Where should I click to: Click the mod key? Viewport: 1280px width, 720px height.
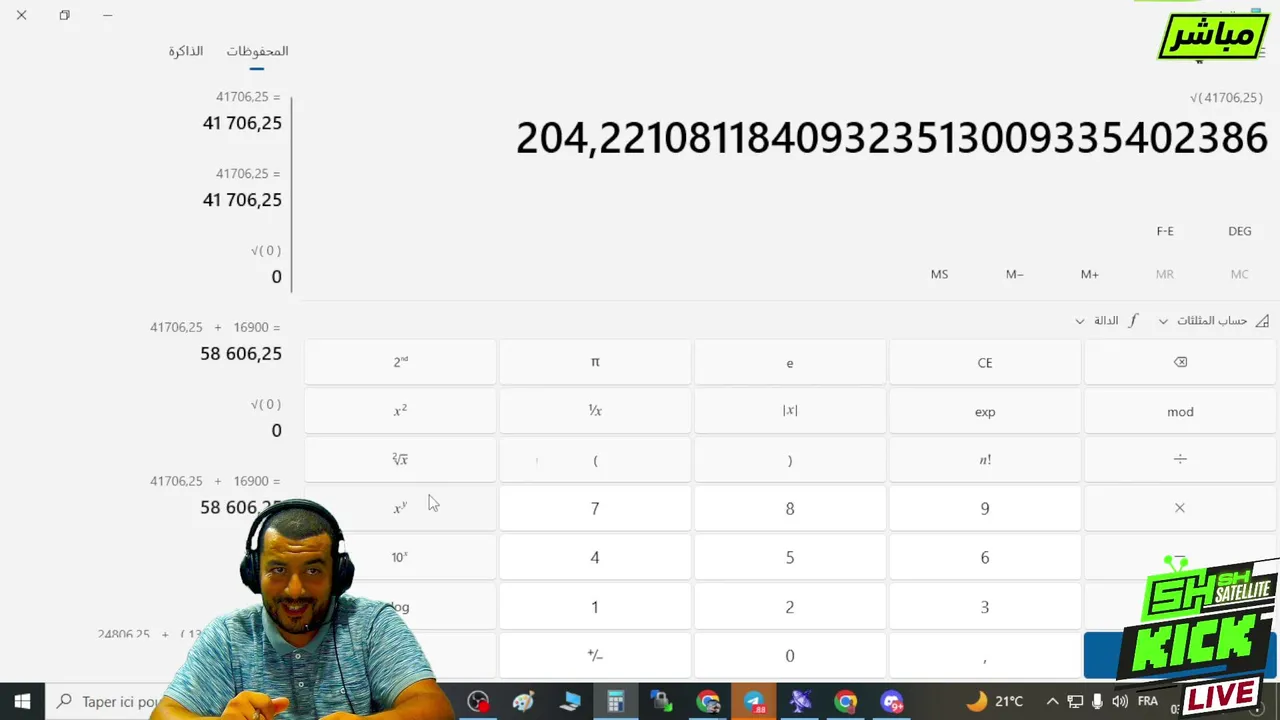click(1180, 411)
